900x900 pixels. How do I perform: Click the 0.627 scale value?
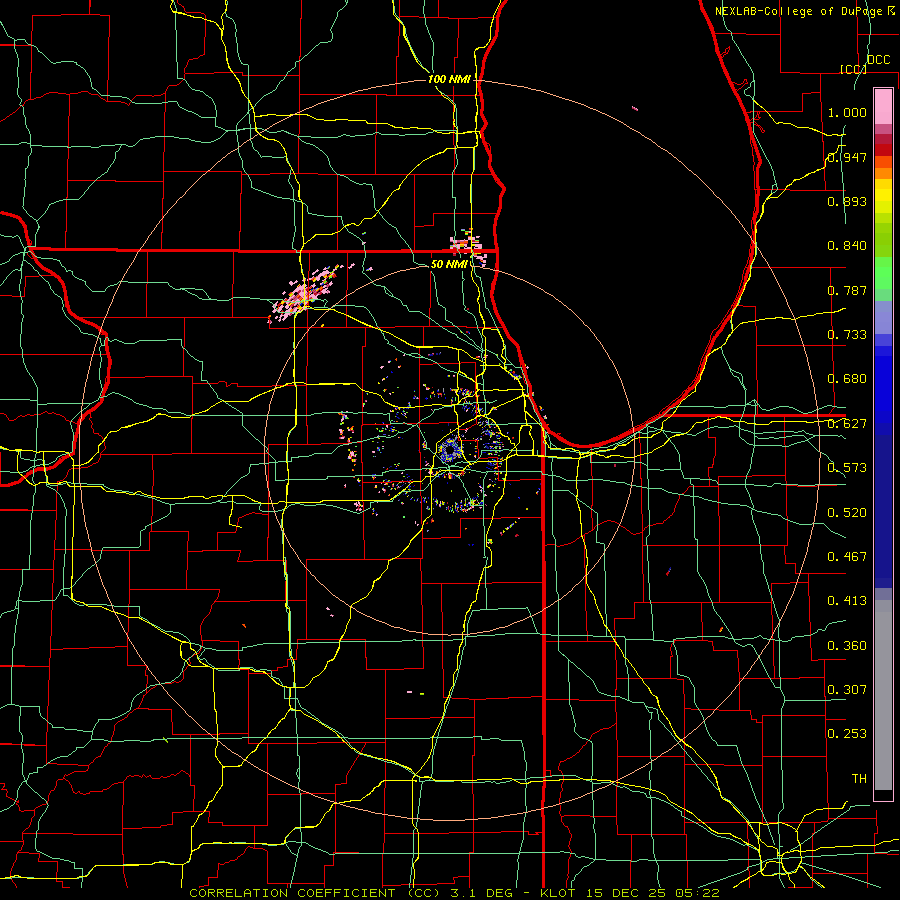[847, 424]
